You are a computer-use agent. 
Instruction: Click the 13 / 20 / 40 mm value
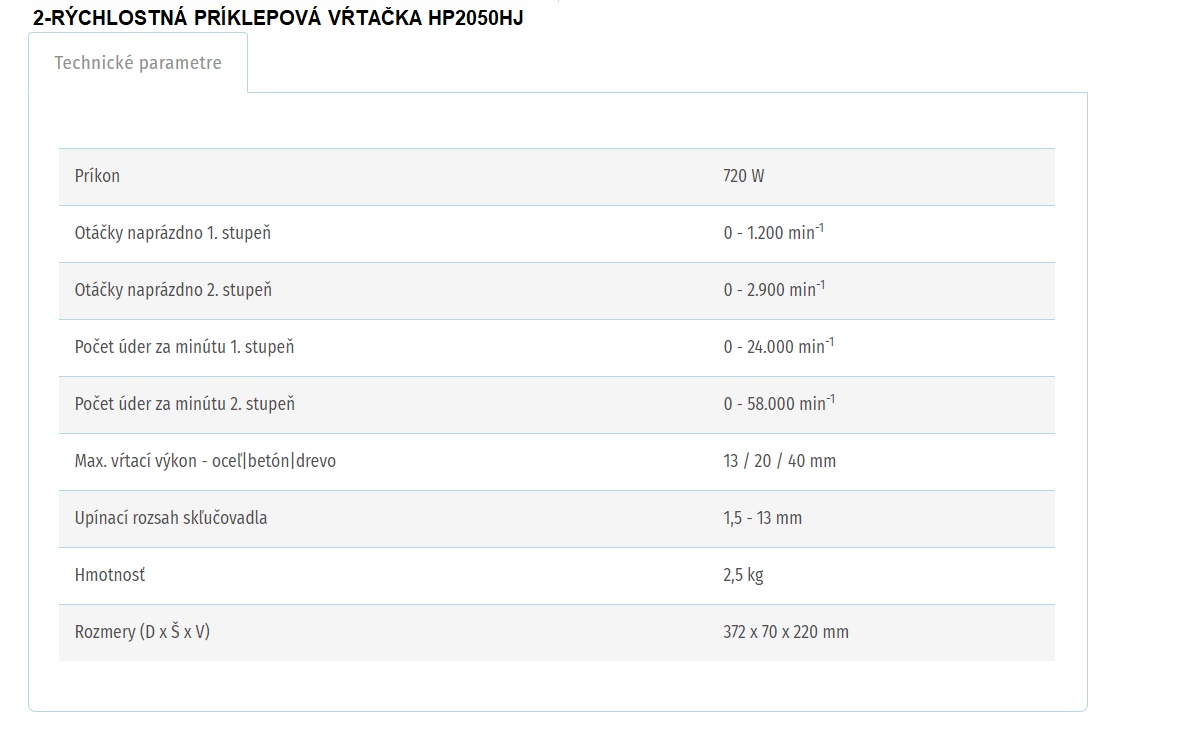(x=779, y=461)
